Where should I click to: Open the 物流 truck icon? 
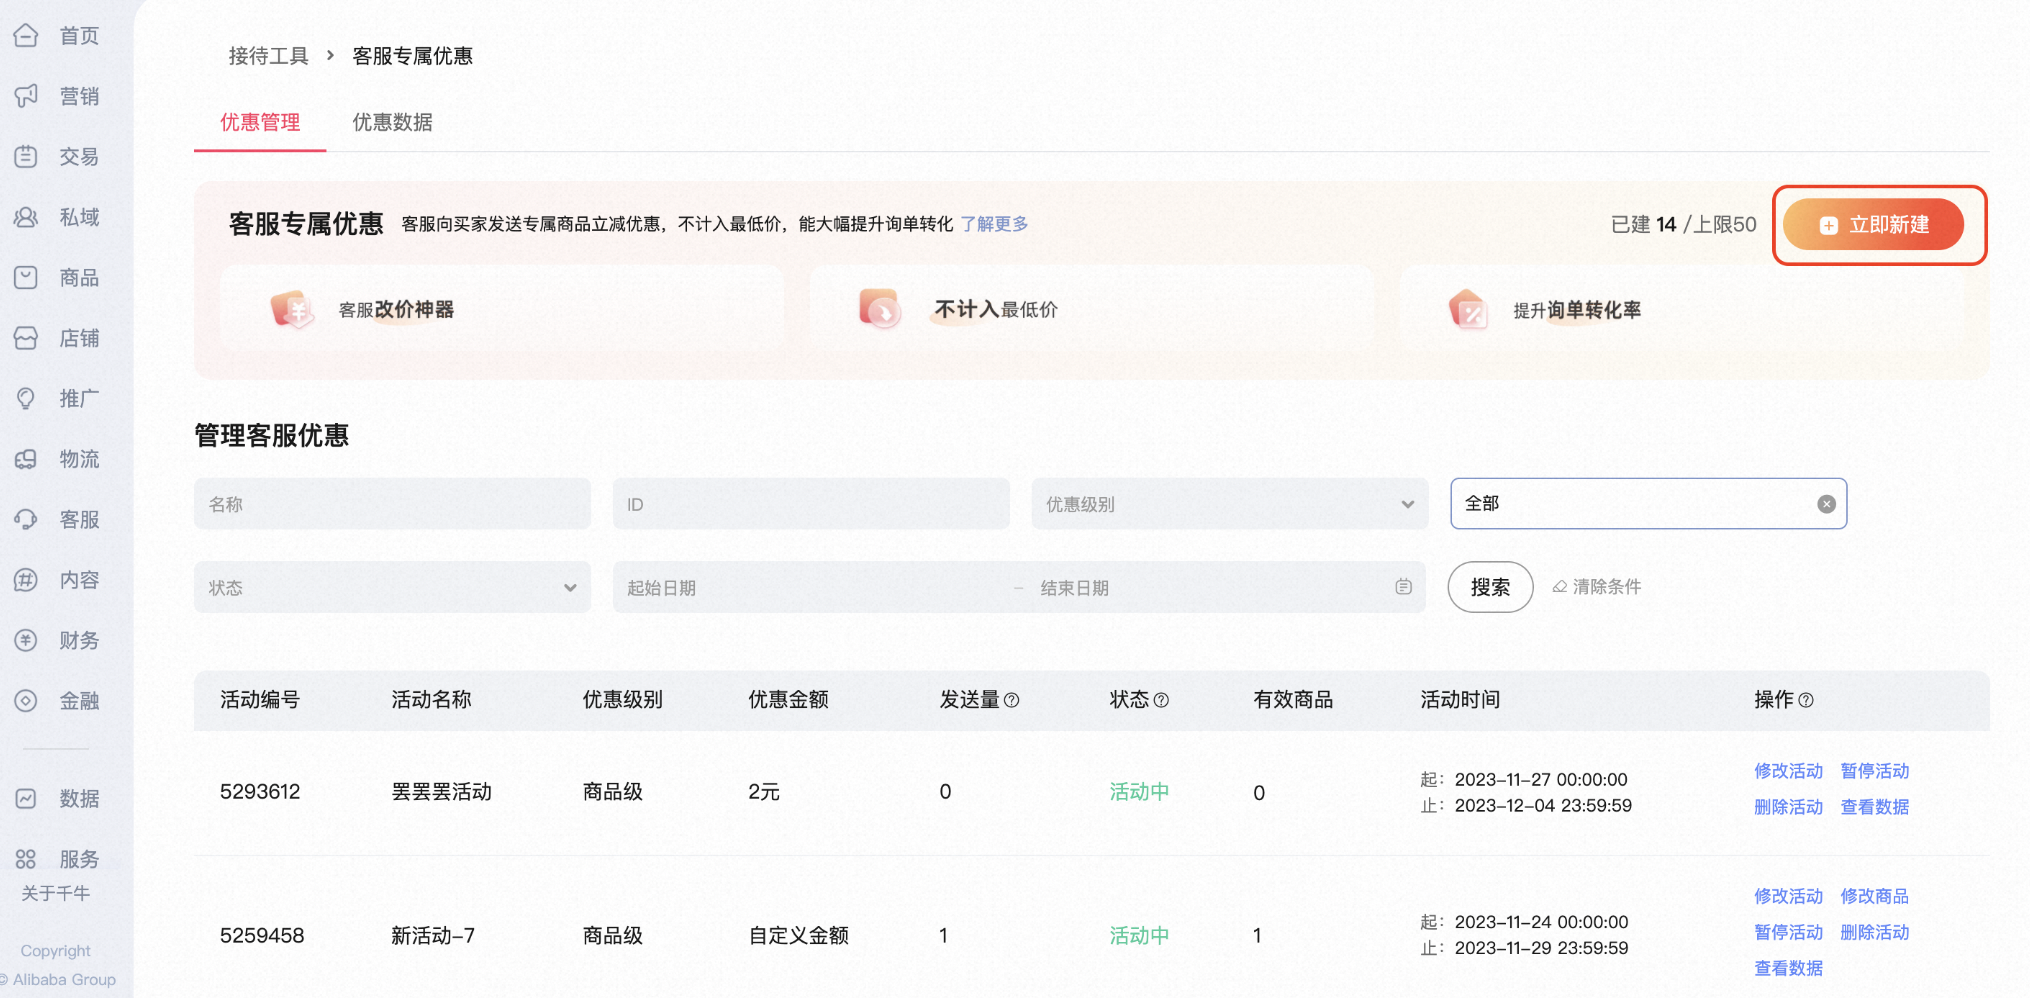click(26, 459)
